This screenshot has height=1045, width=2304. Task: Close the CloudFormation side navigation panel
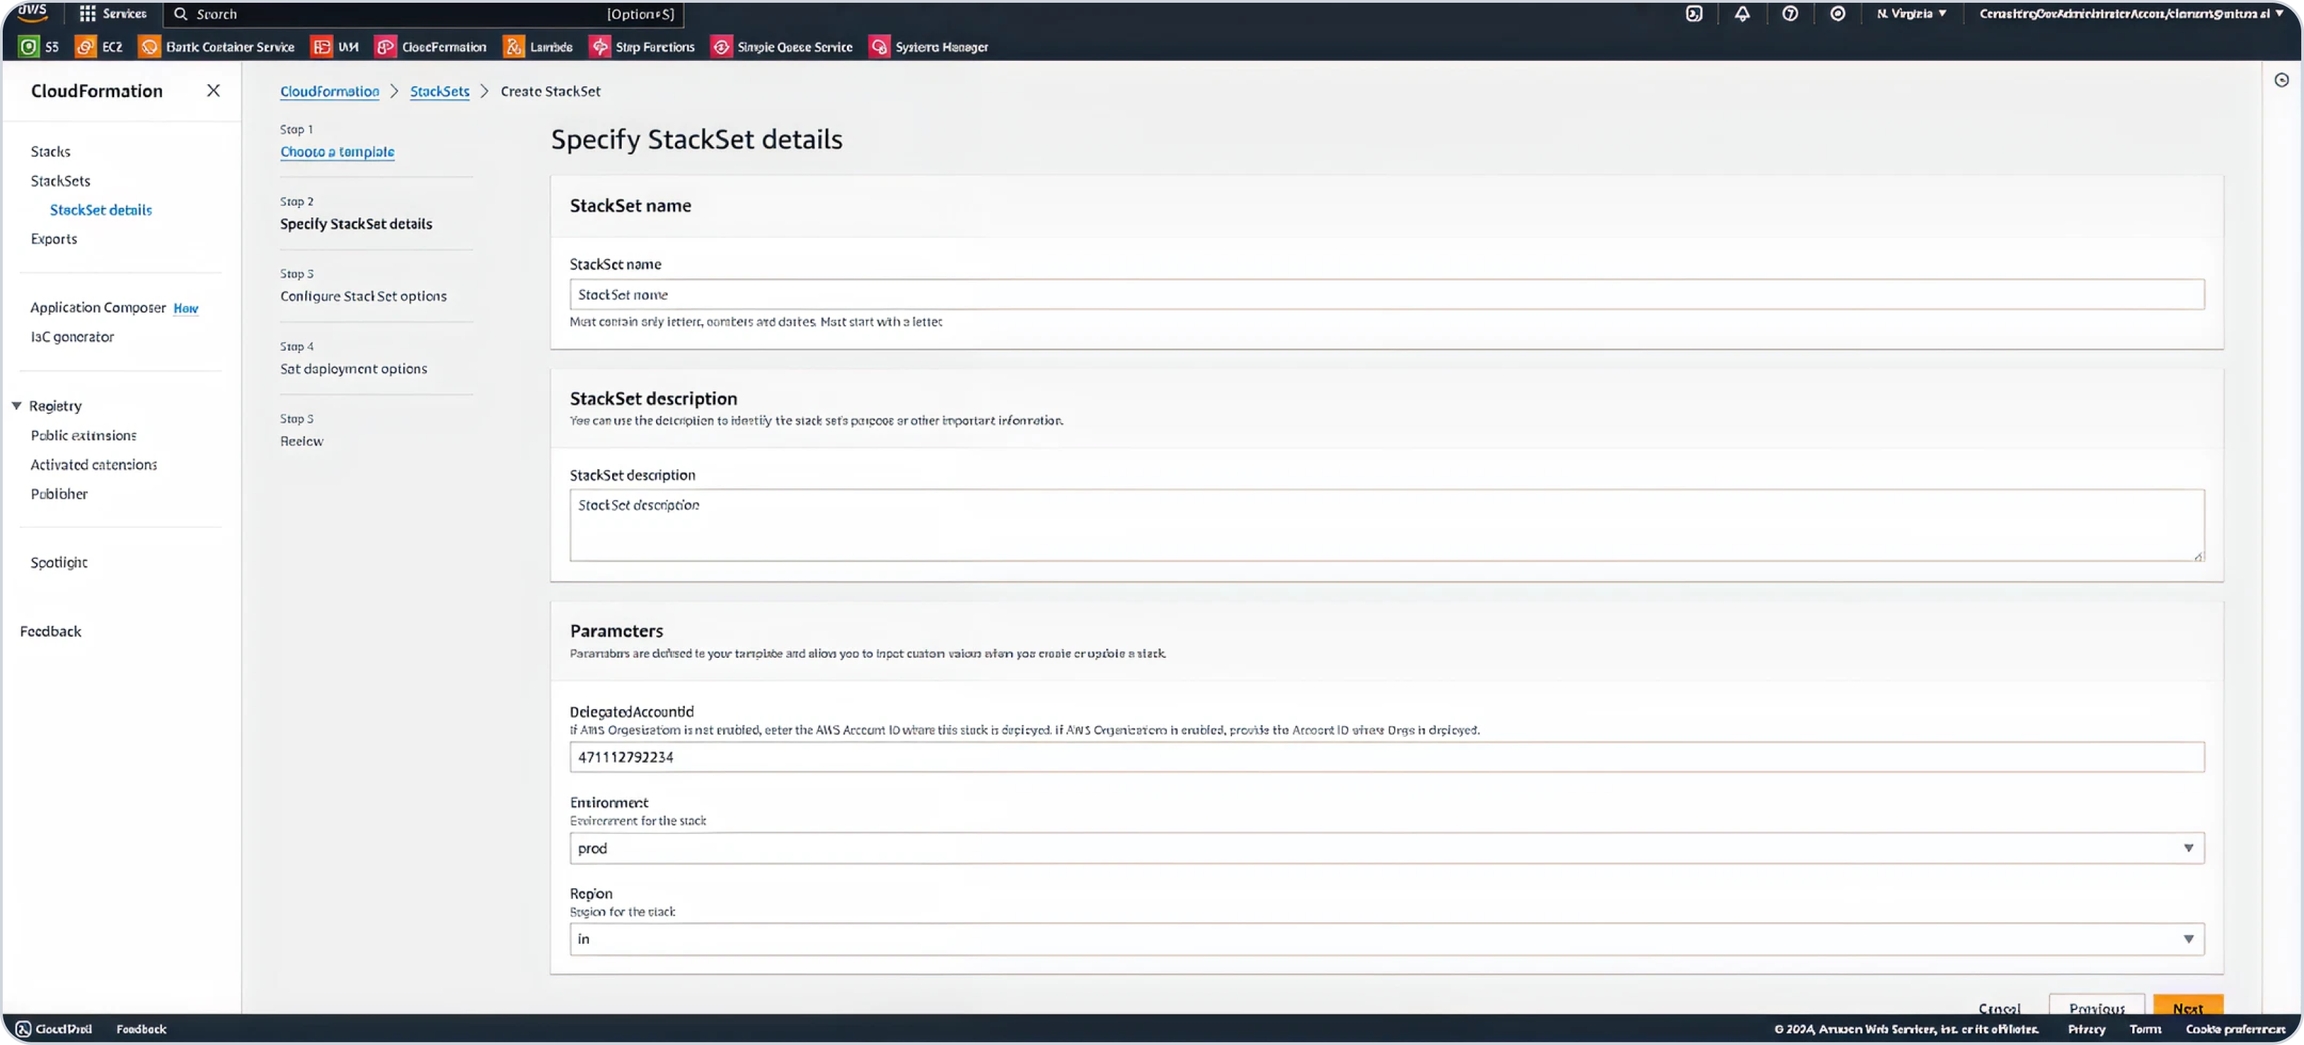point(213,91)
